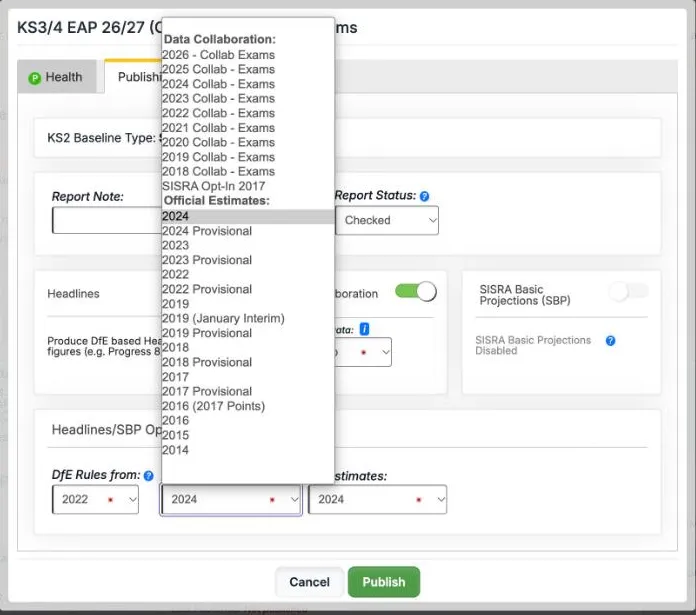Select 2025 Collab - Exams option

pyautogui.click(x=248, y=69)
